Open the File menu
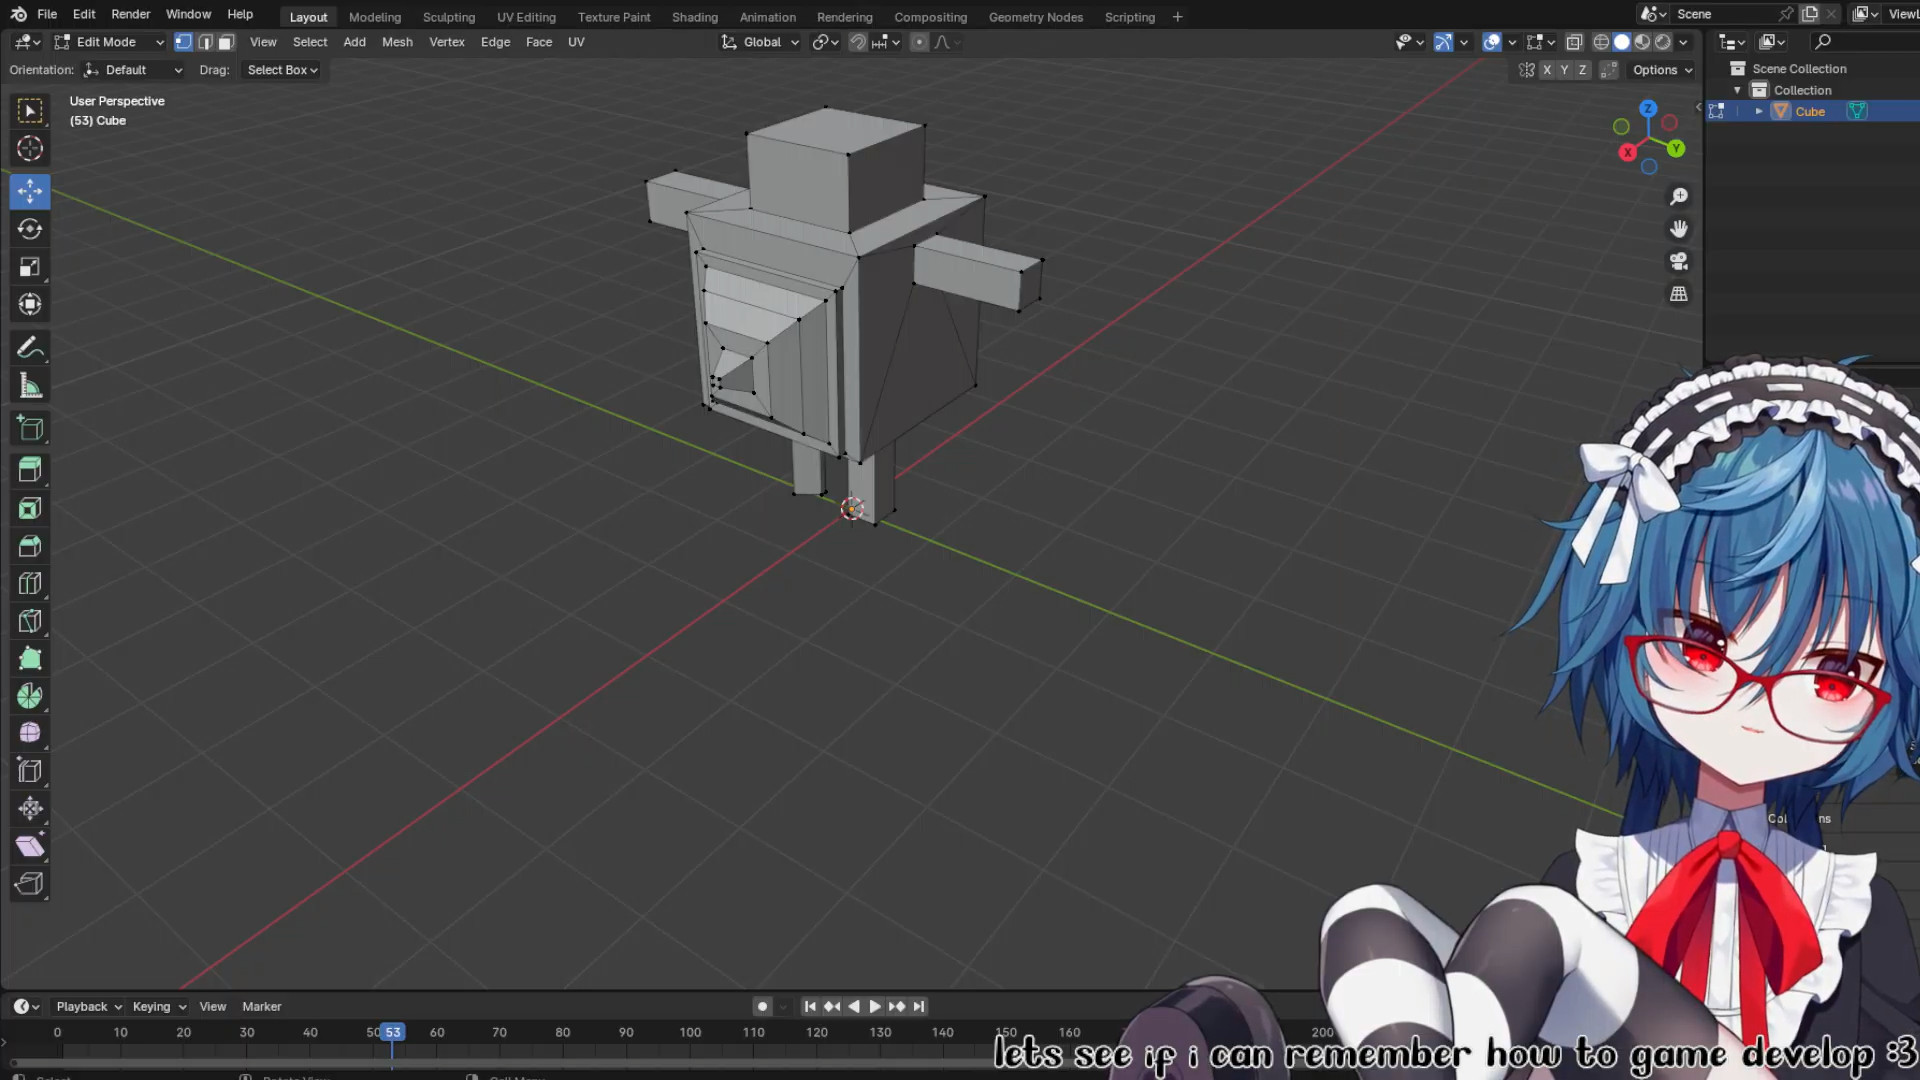The image size is (1920, 1080). (47, 14)
